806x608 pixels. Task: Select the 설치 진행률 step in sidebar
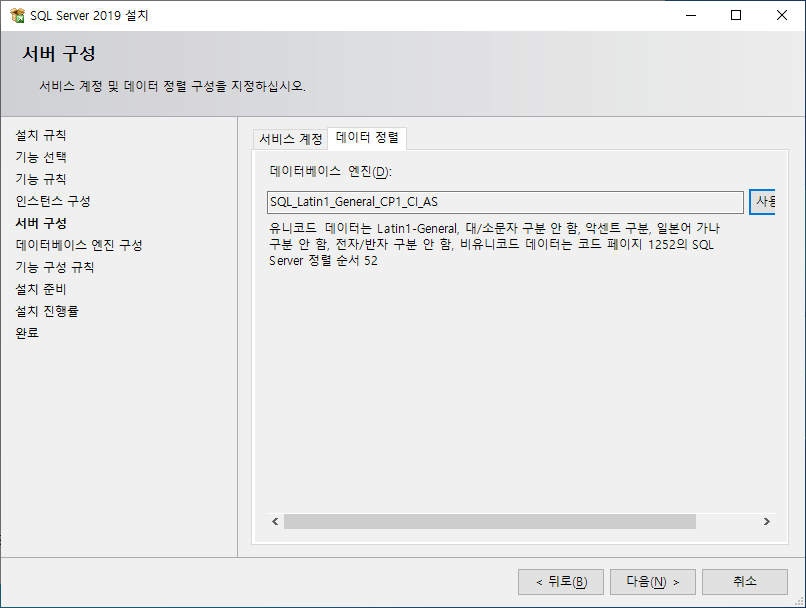pos(47,311)
